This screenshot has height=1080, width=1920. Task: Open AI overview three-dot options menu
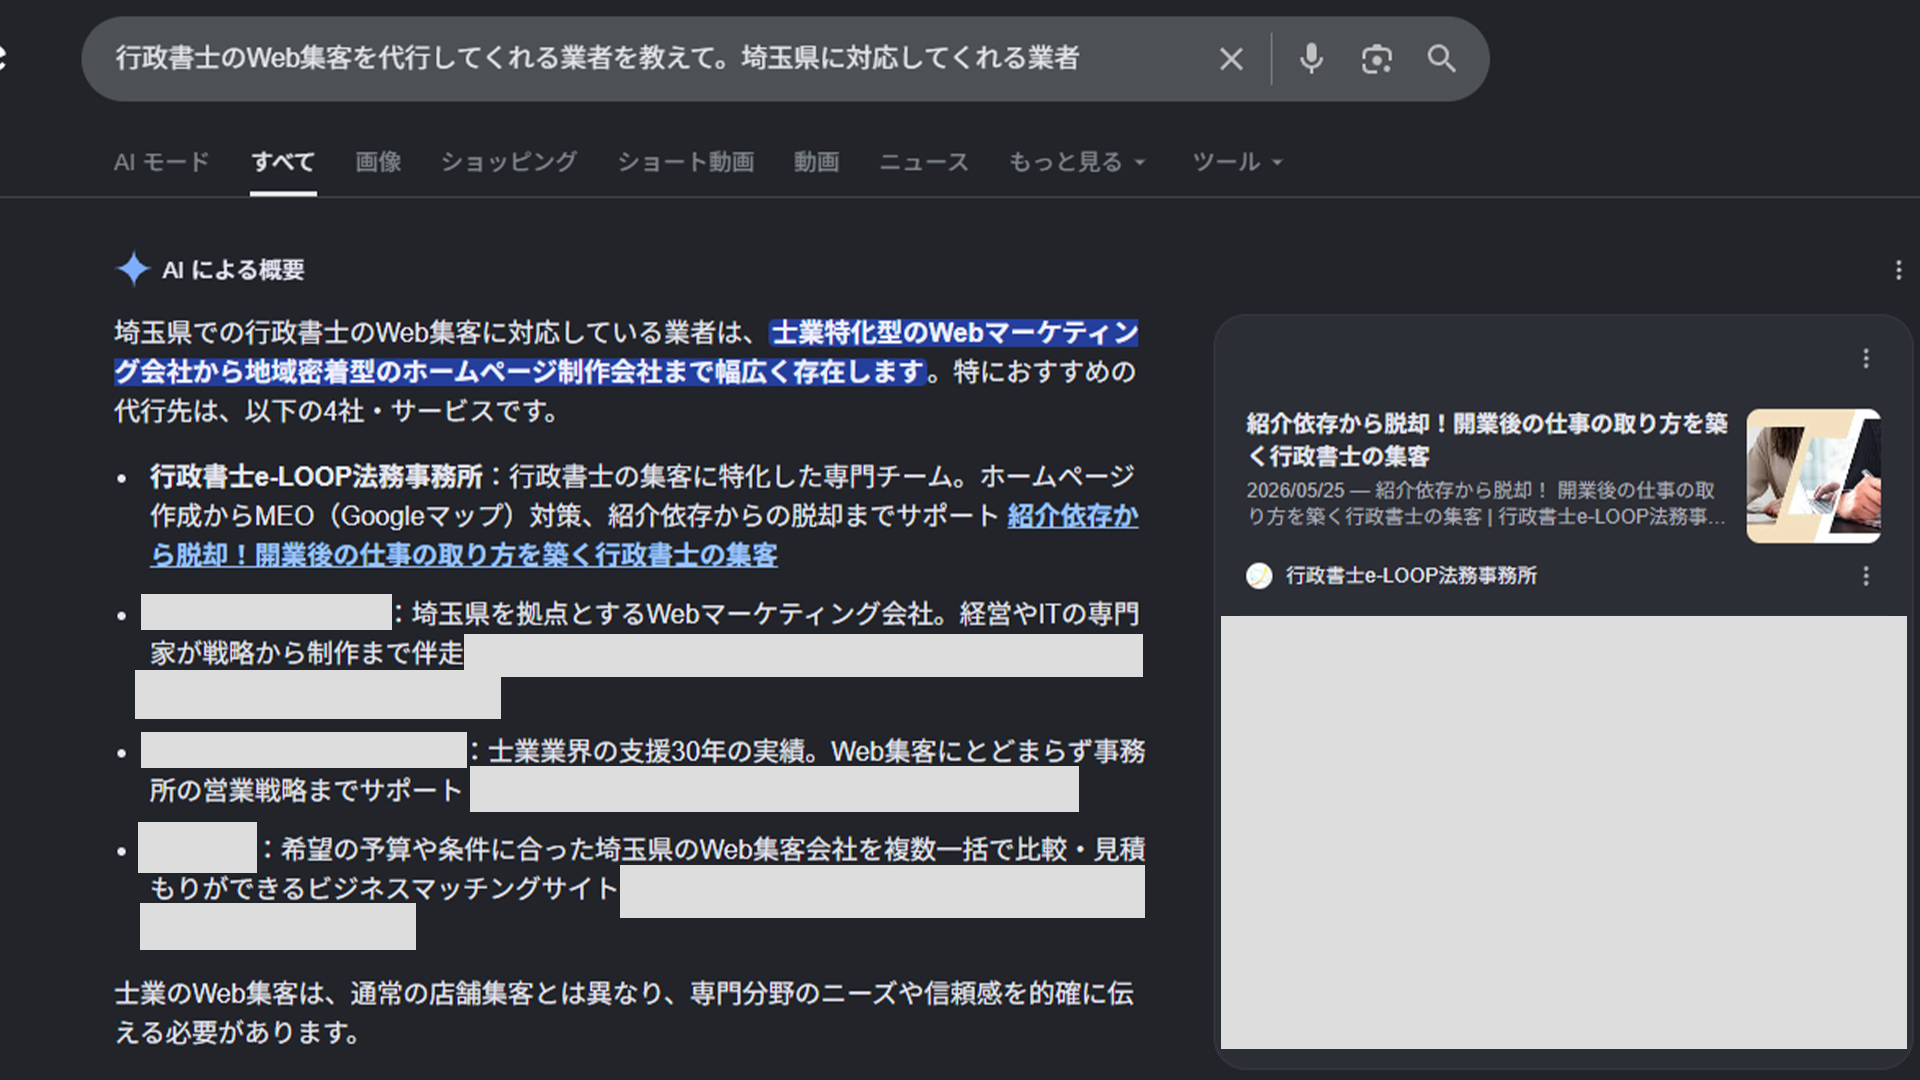(x=1898, y=270)
